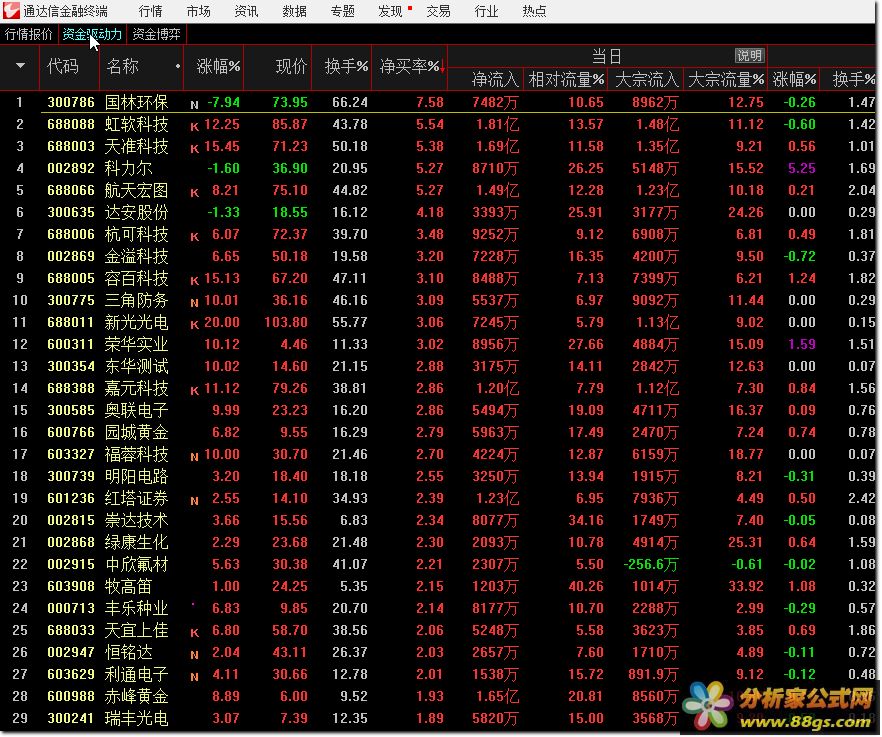The width and height of the screenshot is (882, 737).
Task: Open the 发现 menu
Action: (x=390, y=11)
